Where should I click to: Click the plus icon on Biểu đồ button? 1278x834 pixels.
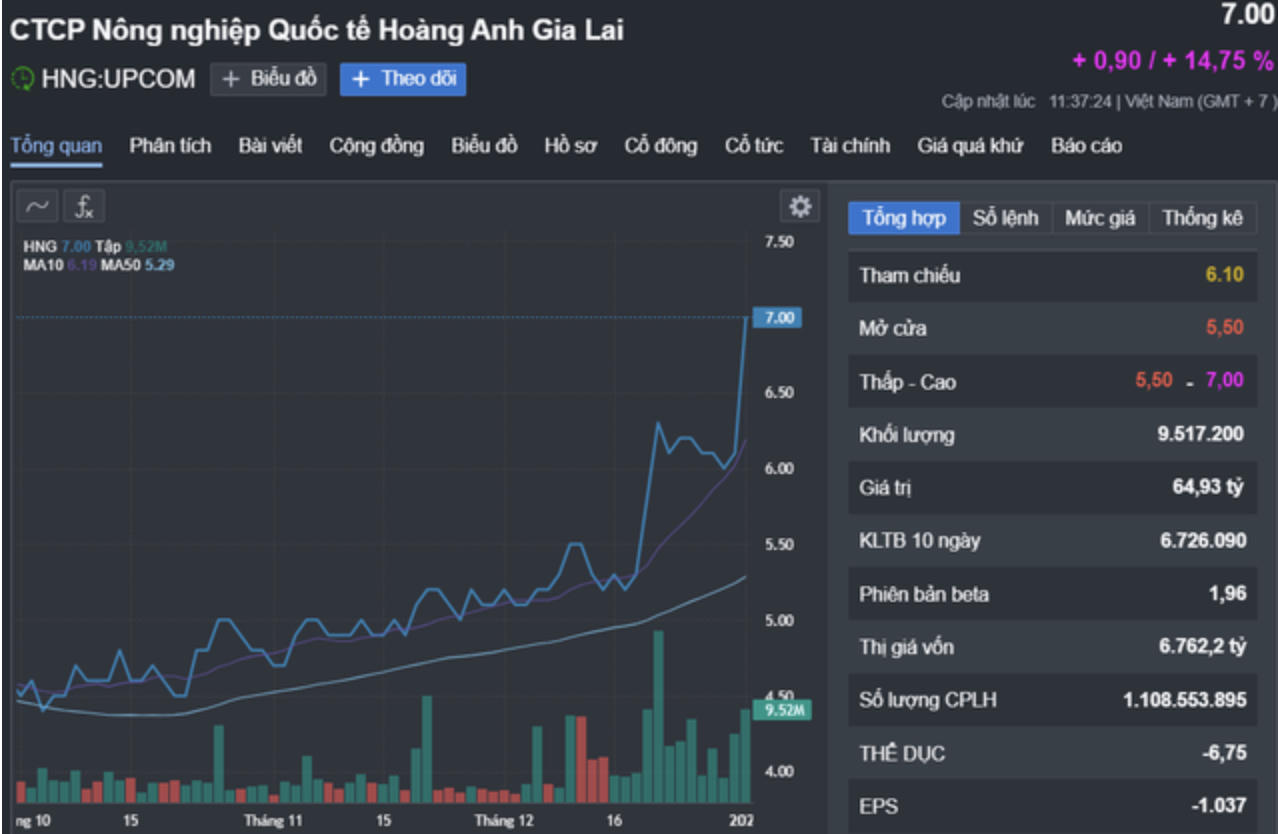(231, 80)
